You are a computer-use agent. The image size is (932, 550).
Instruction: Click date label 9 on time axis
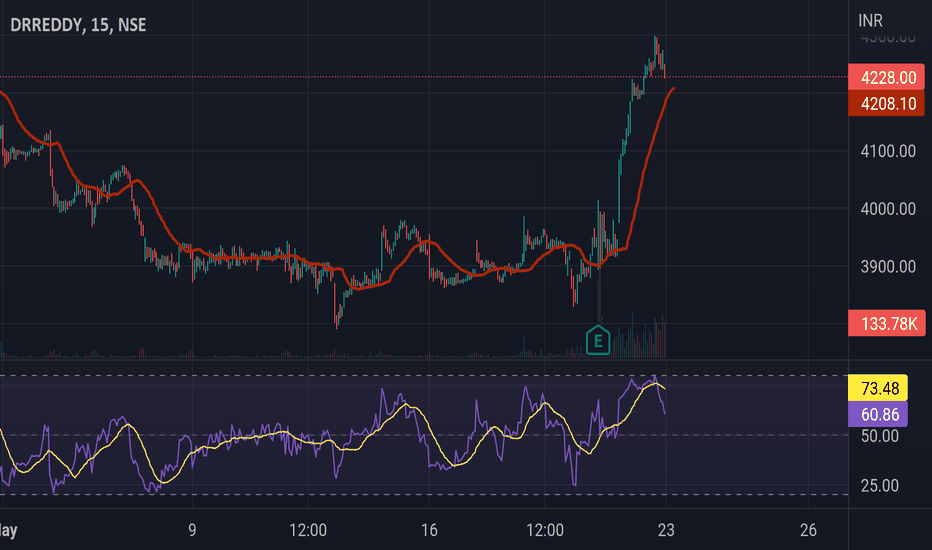coord(192,530)
